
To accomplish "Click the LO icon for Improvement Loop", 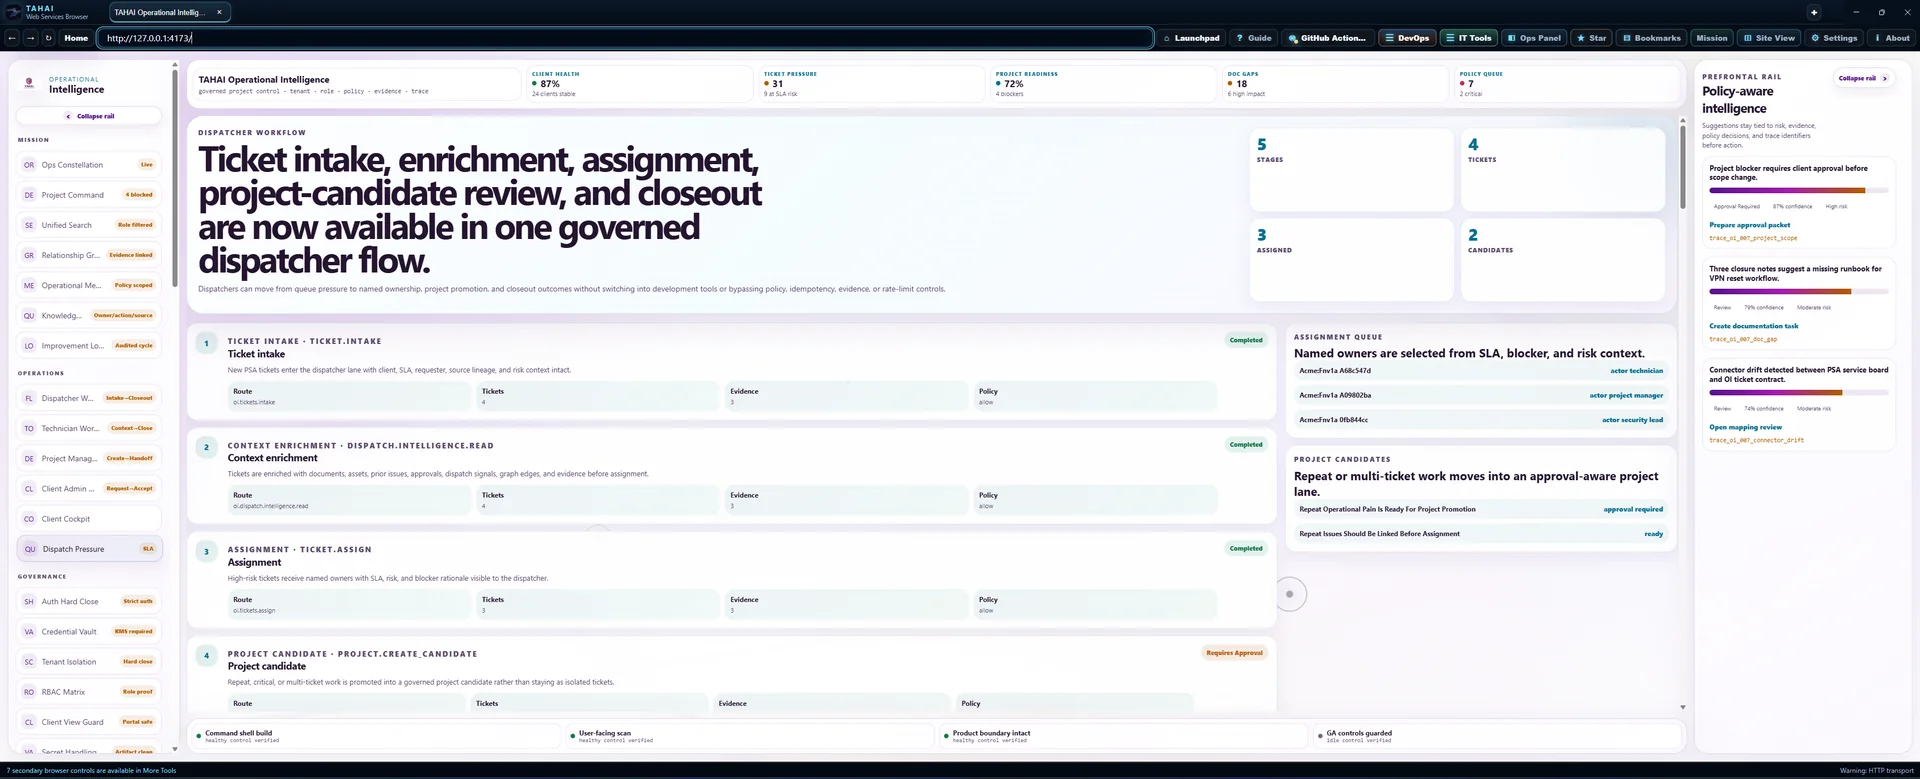I will pyautogui.click(x=29, y=345).
